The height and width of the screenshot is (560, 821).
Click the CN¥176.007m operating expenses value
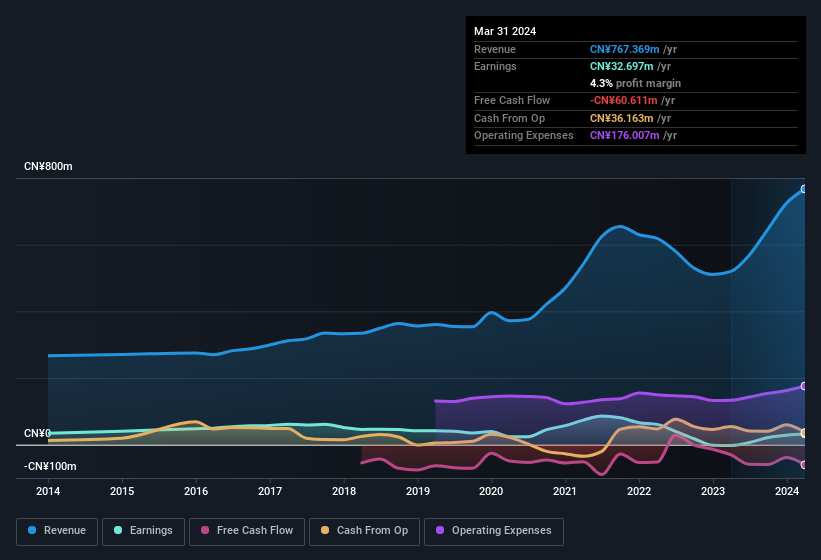[x=624, y=136]
